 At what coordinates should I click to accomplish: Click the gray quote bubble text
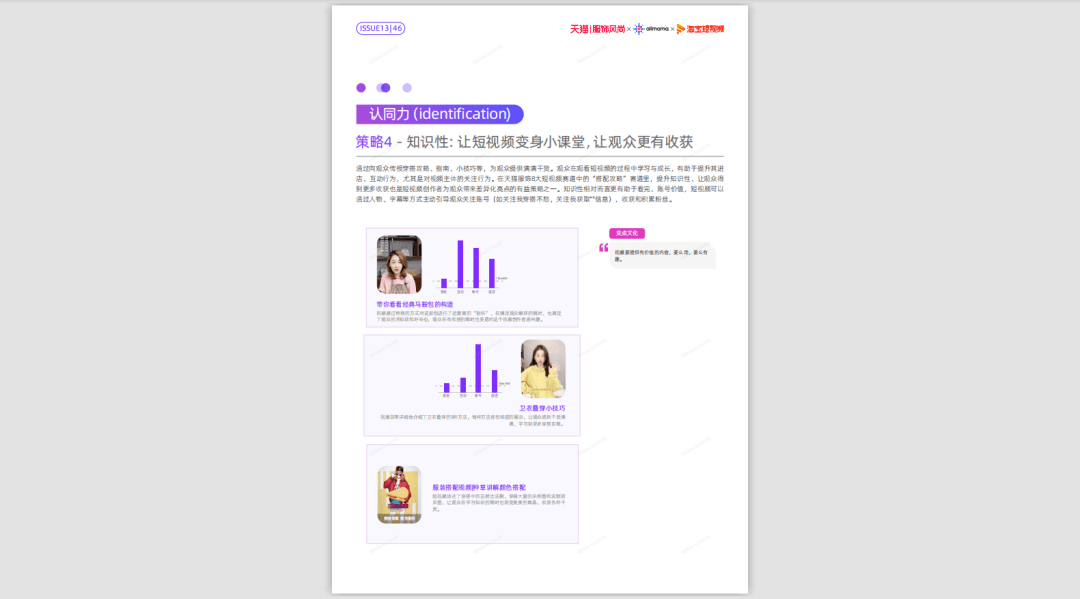coord(662,255)
